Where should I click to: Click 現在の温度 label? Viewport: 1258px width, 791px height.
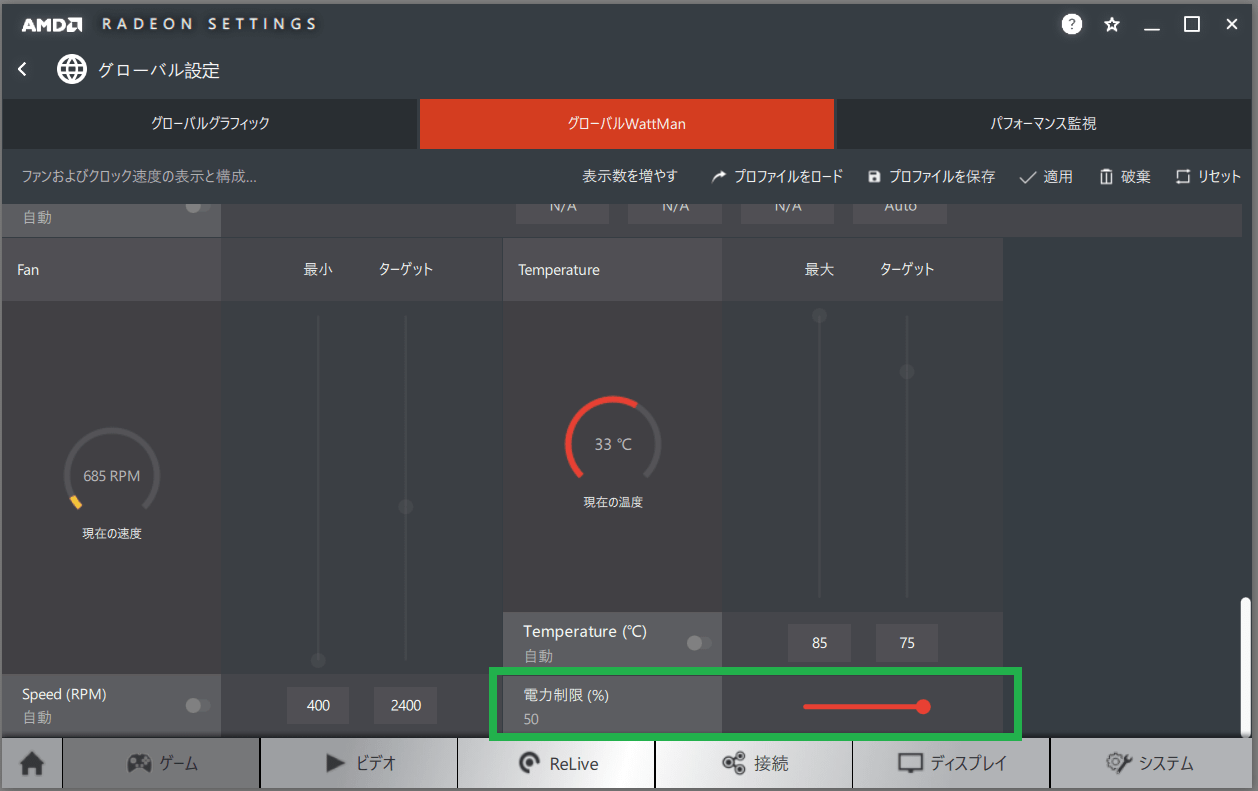tap(613, 502)
